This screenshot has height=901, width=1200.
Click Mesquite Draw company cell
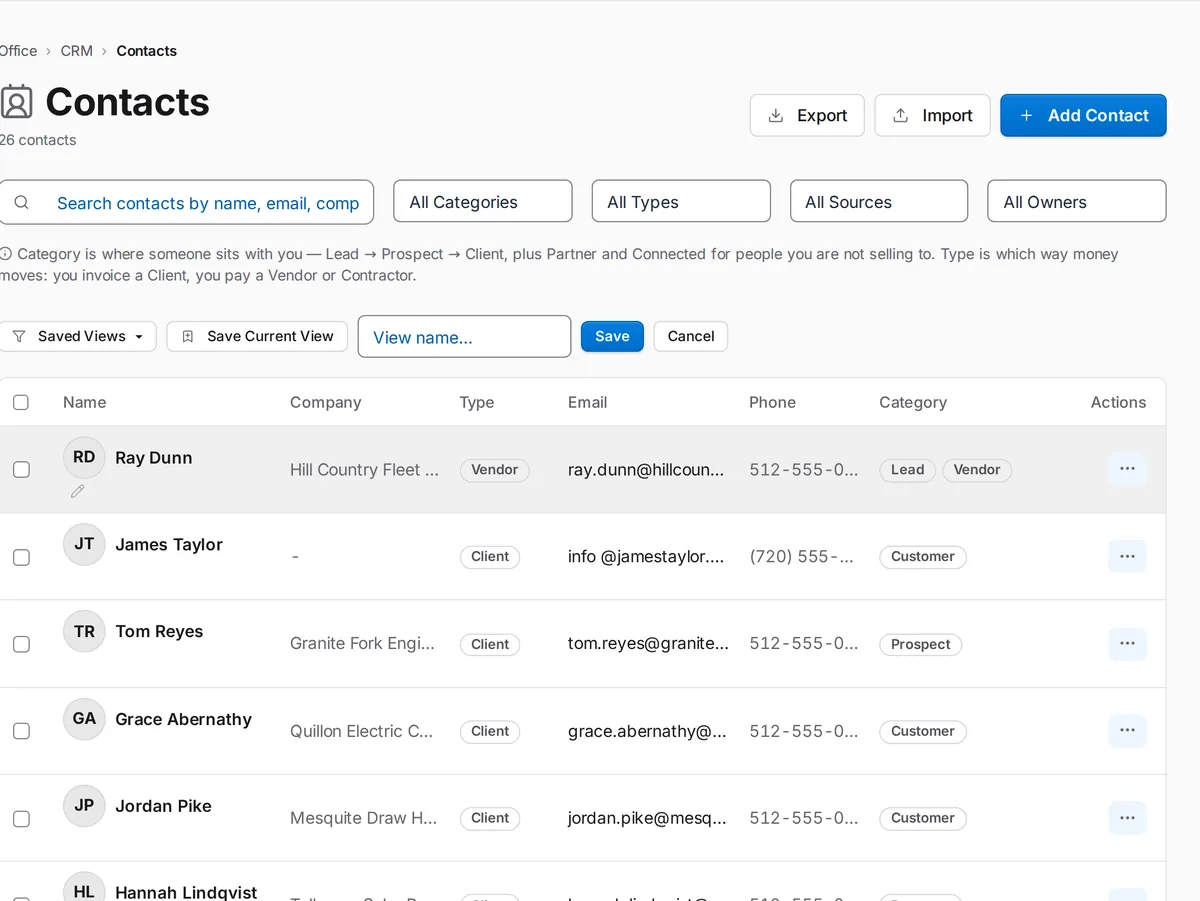tap(363, 818)
